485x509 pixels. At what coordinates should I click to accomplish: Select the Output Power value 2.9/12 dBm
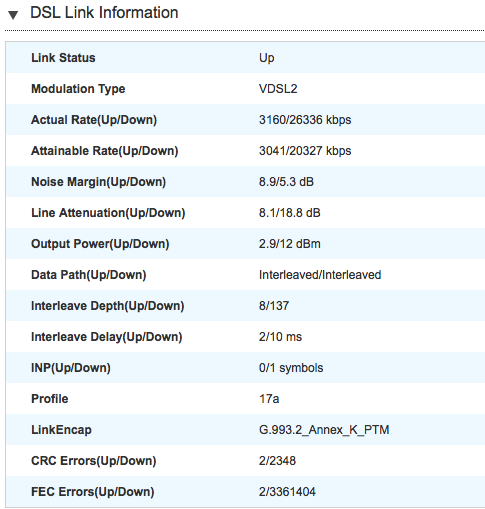tap(290, 244)
